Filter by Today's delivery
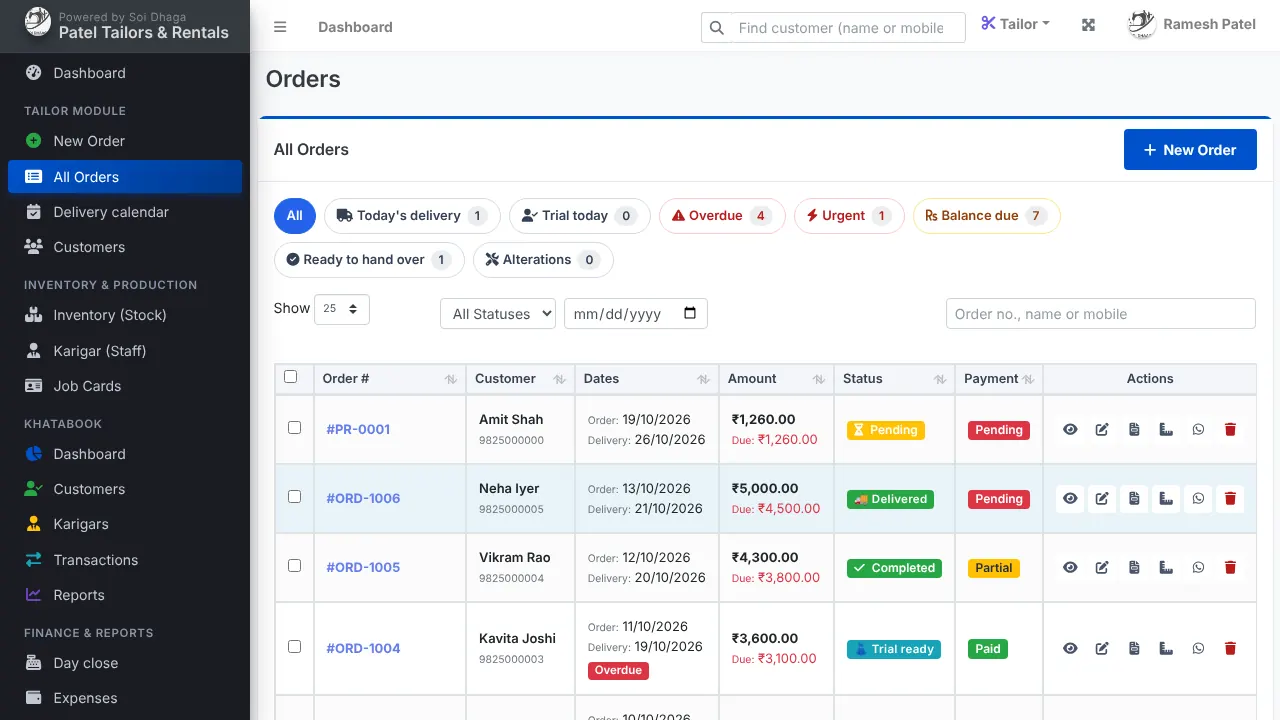1280x720 pixels. [412, 216]
